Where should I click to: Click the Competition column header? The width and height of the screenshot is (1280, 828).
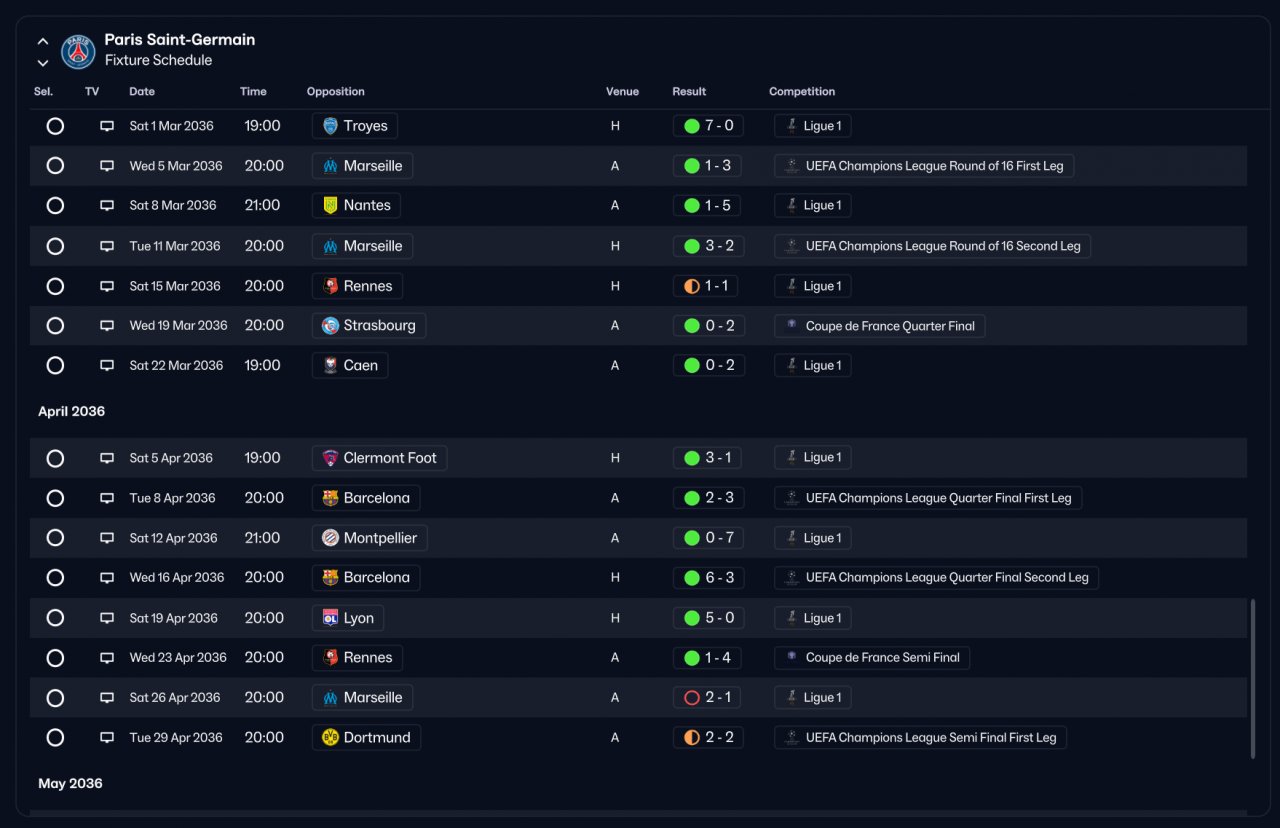[802, 91]
